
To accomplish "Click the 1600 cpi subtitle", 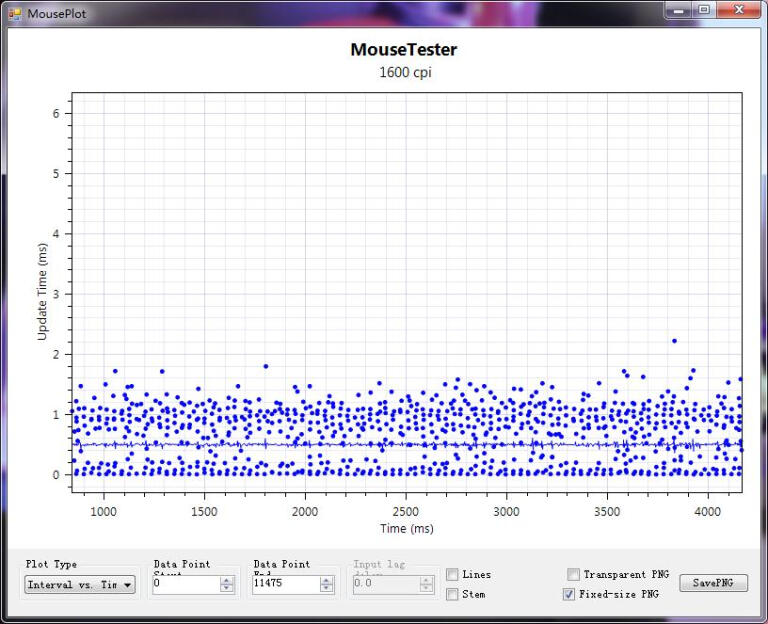I will [x=405, y=72].
